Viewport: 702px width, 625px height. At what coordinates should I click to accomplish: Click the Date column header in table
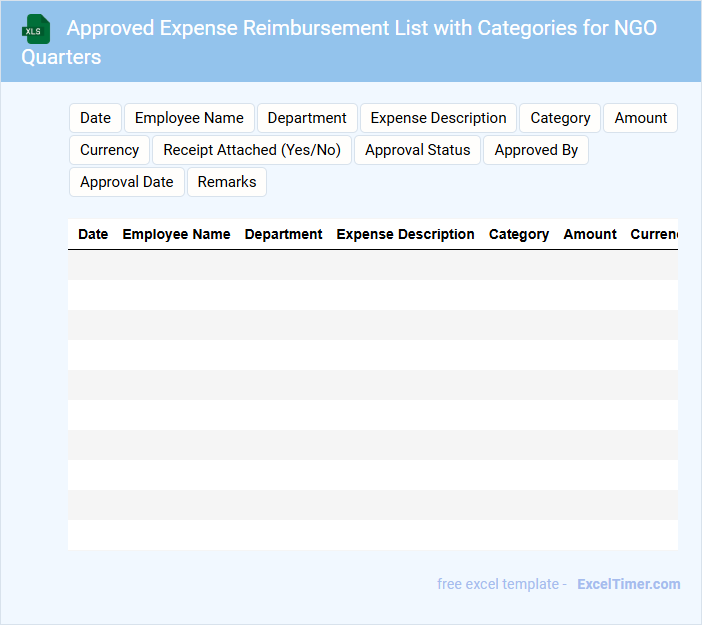click(93, 234)
